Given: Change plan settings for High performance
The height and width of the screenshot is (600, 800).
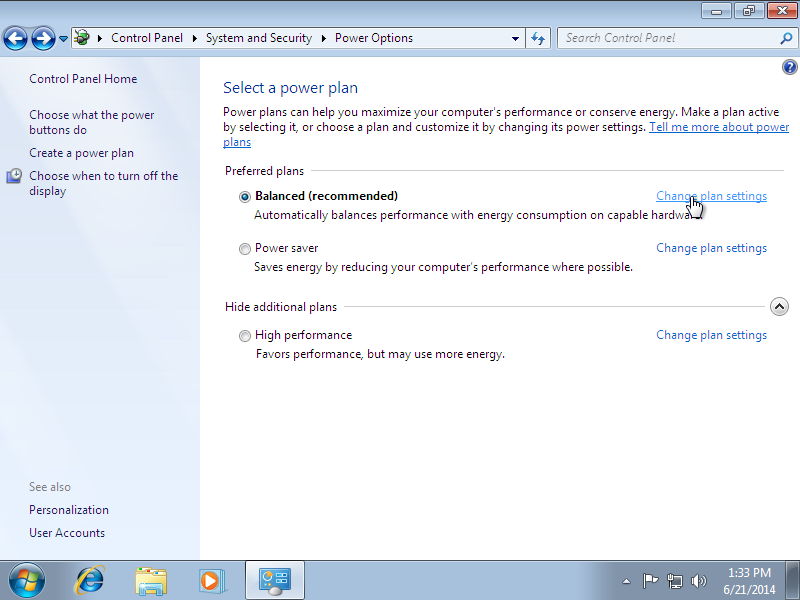Looking at the screenshot, I should coord(711,335).
